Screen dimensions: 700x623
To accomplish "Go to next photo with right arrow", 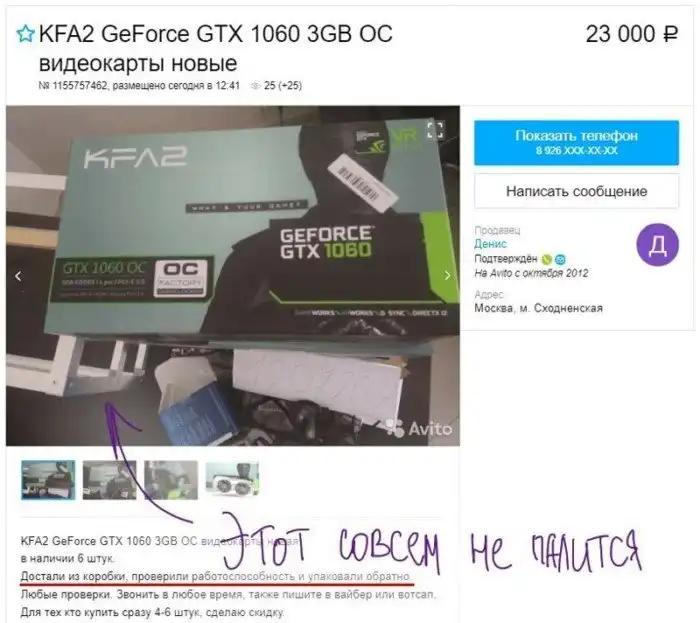I will pyautogui.click(x=447, y=276).
